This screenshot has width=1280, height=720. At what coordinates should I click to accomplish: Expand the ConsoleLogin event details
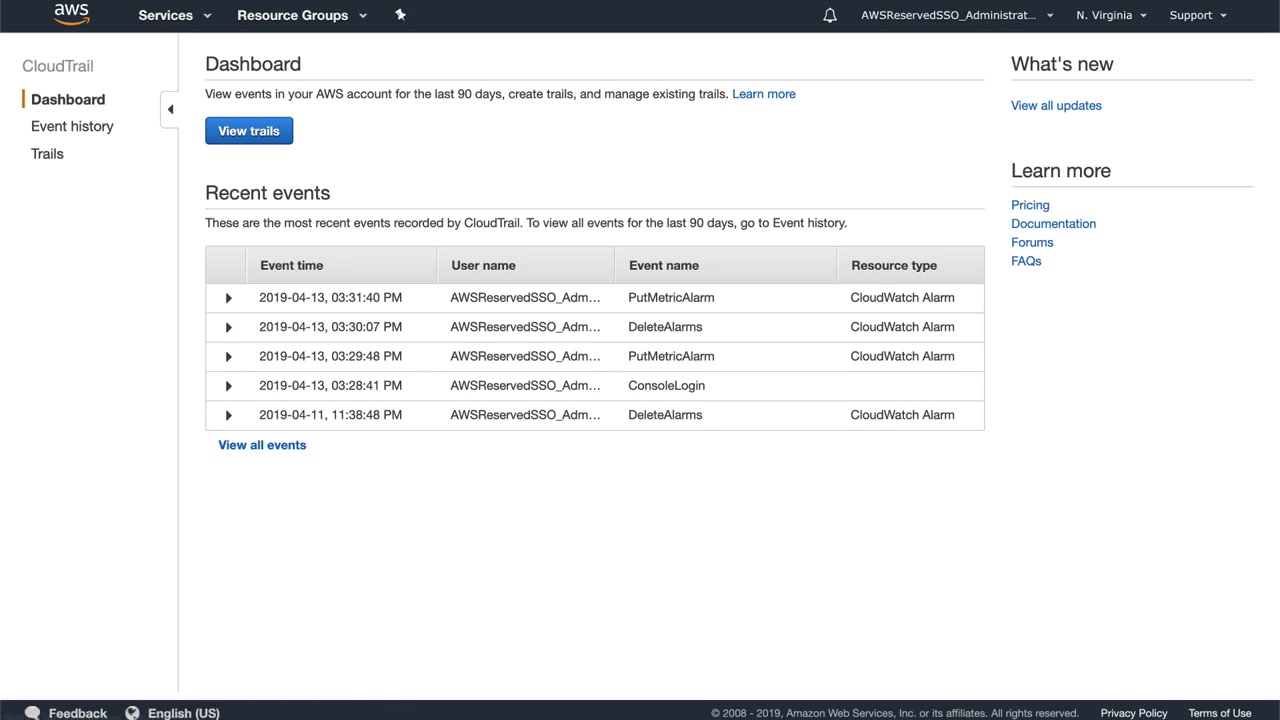(x=228, y=386)
